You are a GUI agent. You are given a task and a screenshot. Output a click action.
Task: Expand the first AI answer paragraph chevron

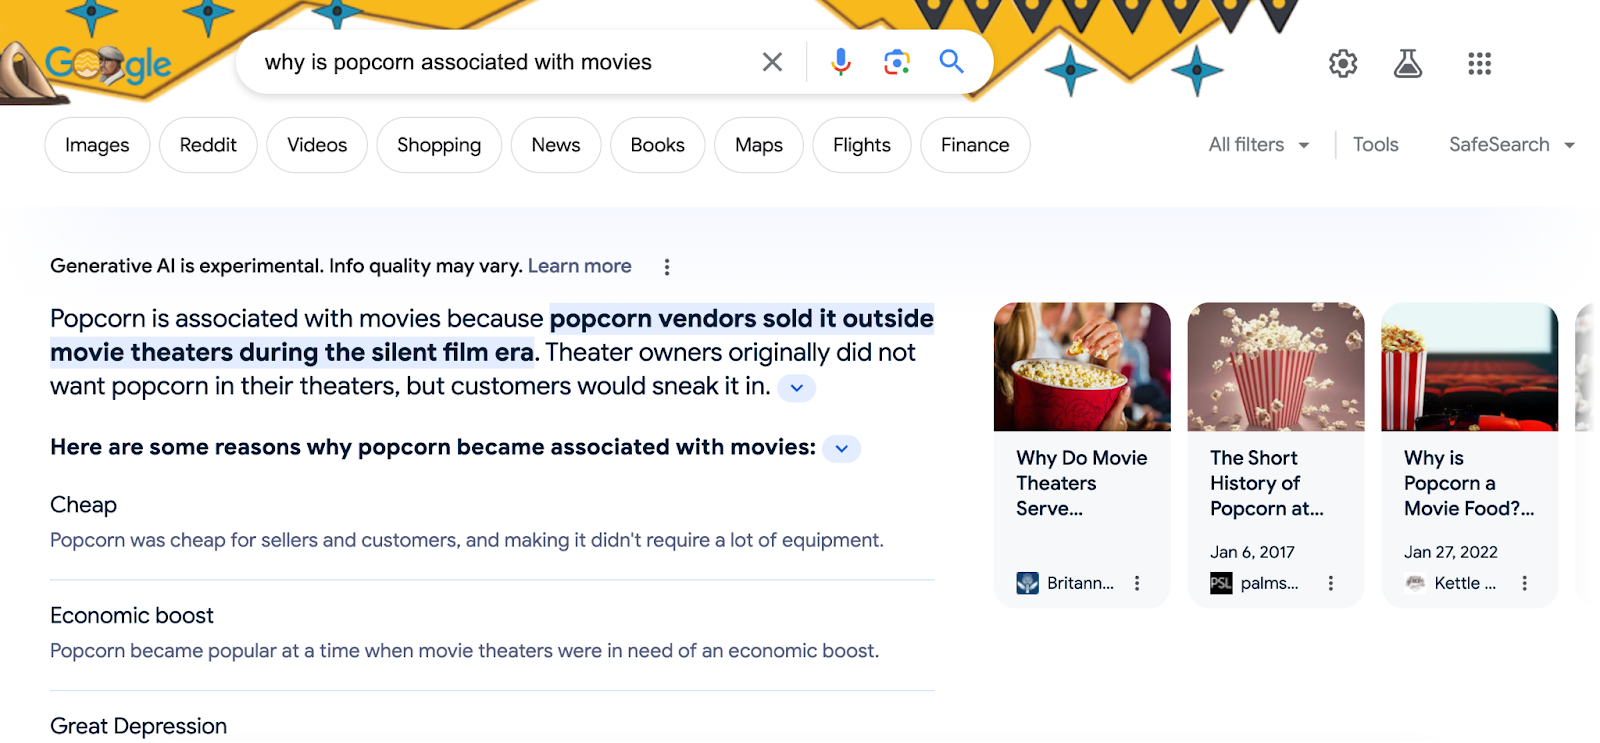click(796, 388)
